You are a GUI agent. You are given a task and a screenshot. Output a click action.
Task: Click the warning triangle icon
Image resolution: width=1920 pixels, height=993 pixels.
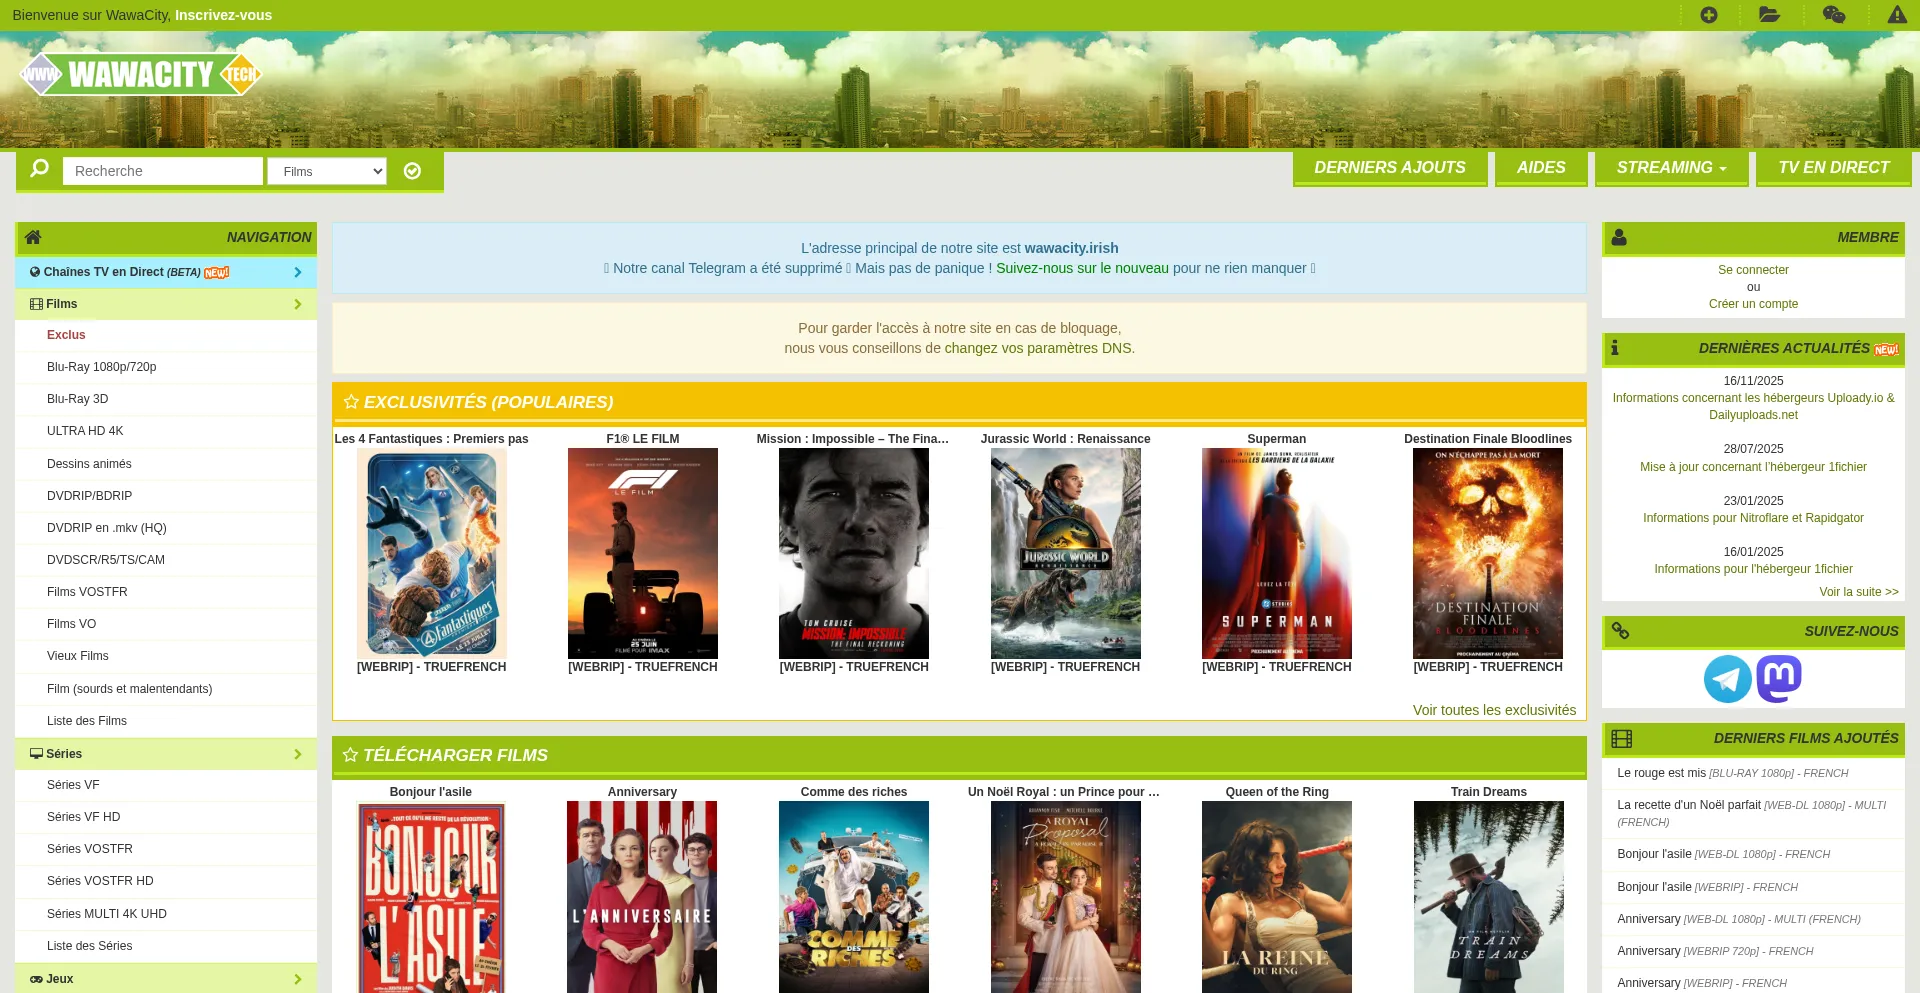(1896, 15)
